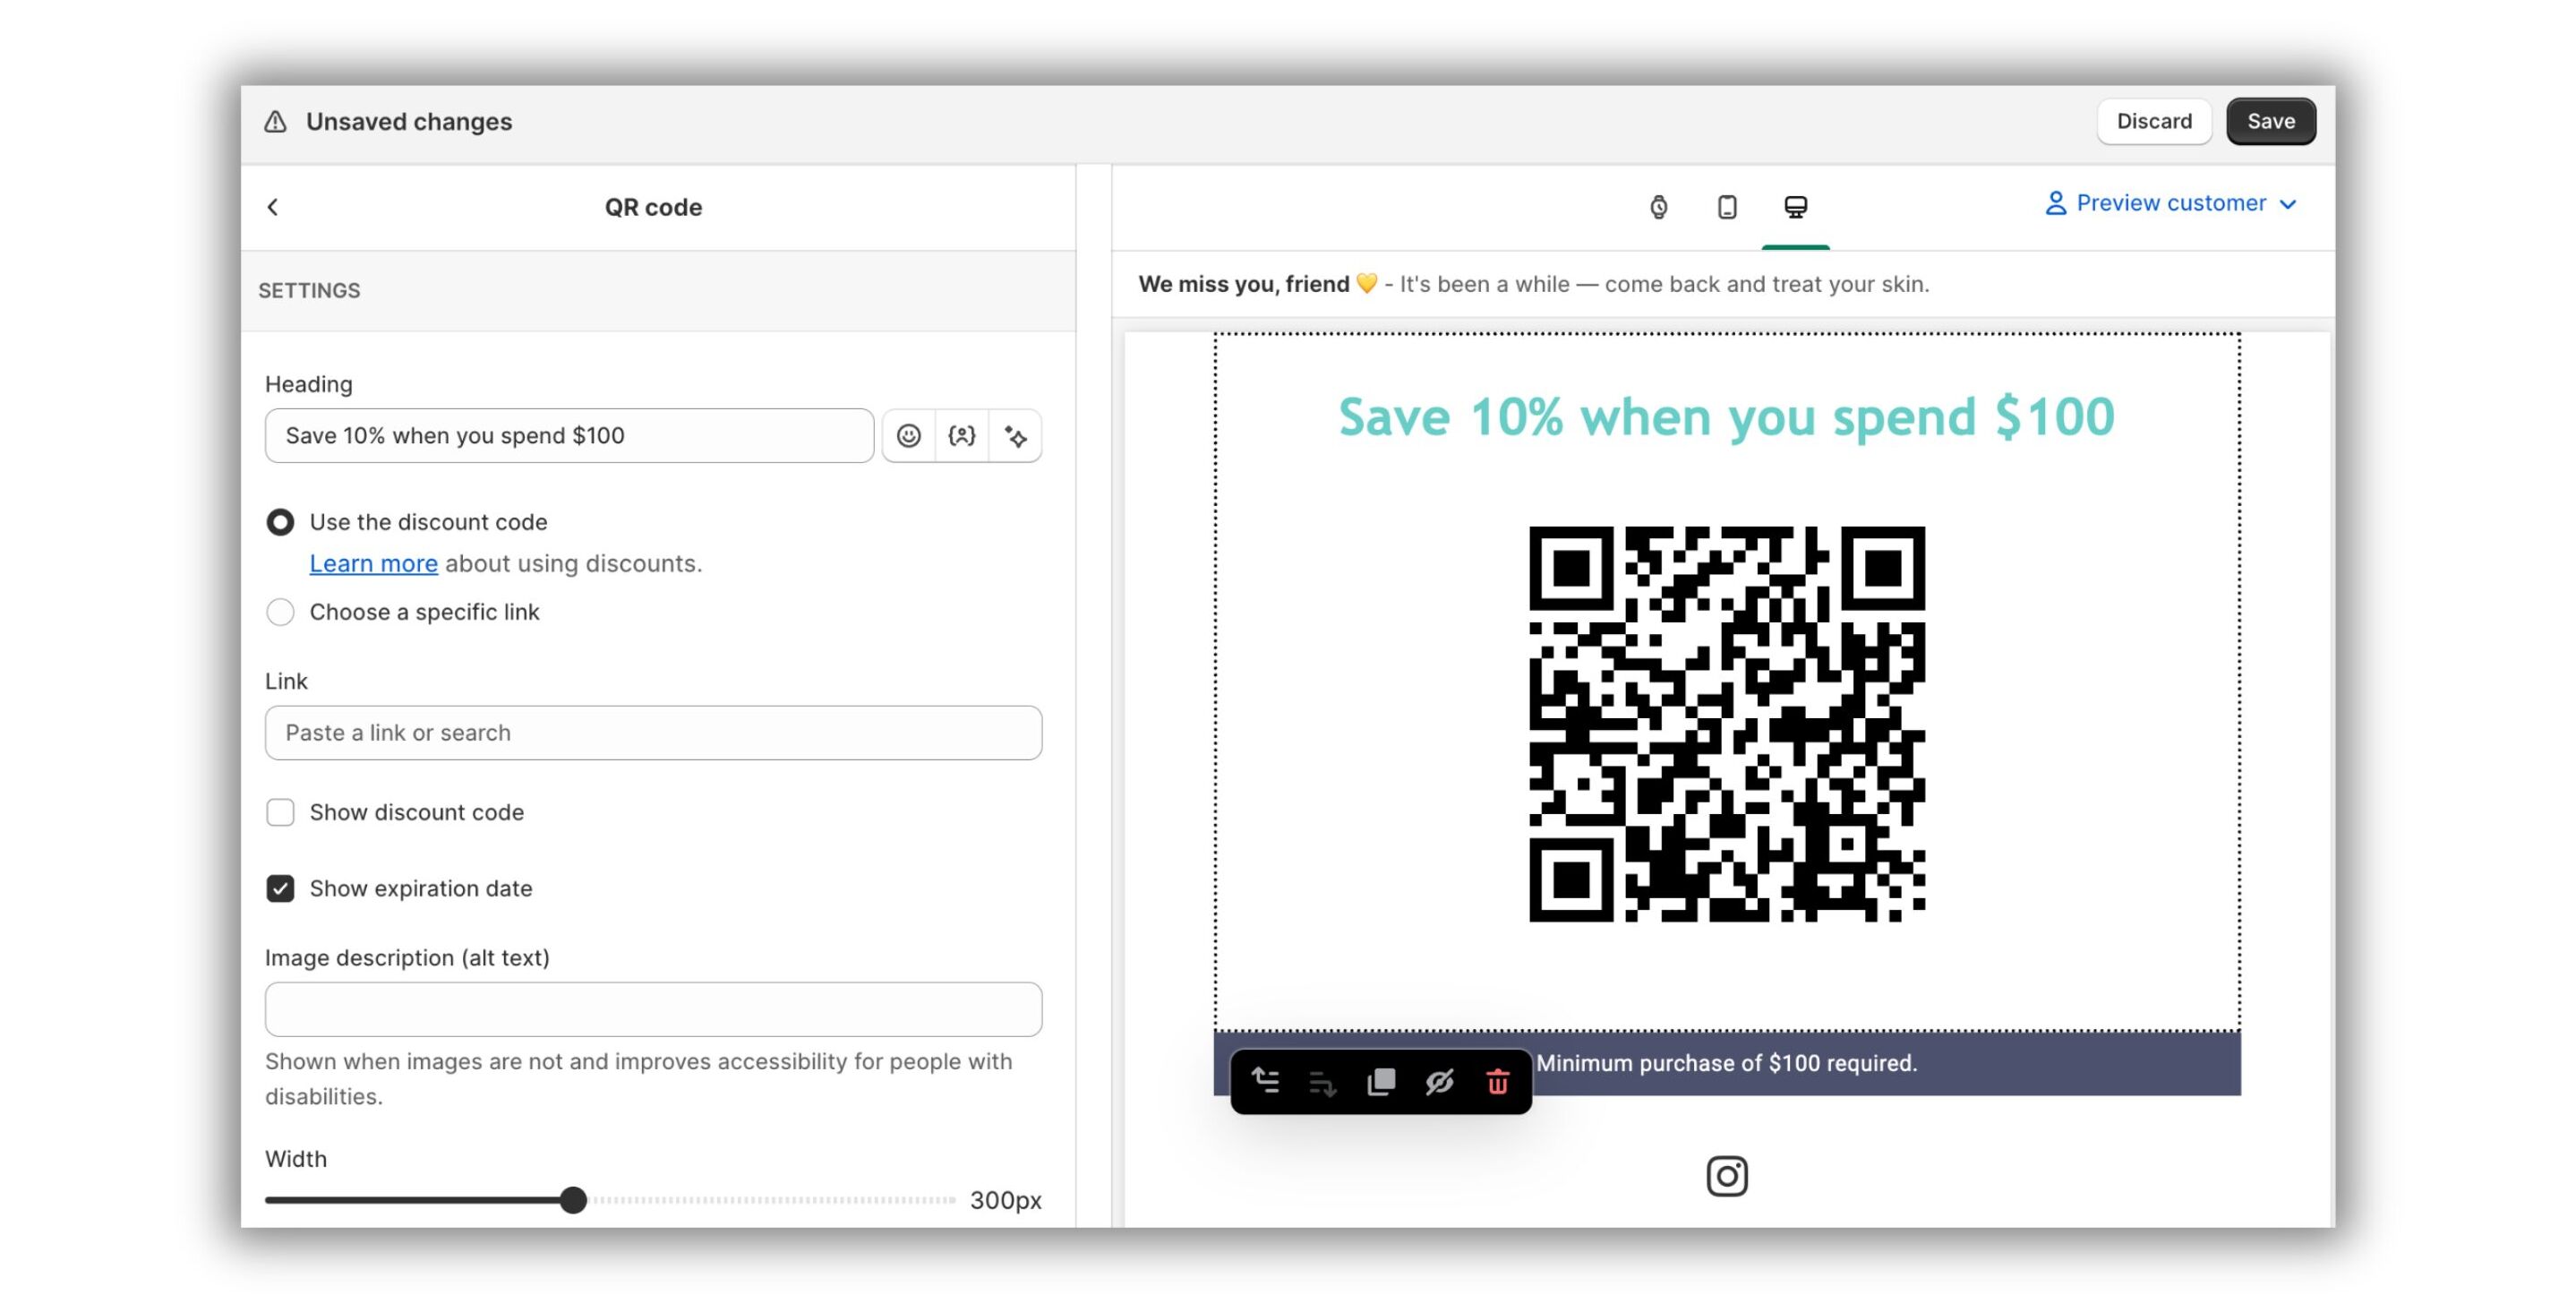Image resolution: width=2576 pixels, height=1312 pixels.
Task: Click the Width slider handle
Action: [573, 1200]
